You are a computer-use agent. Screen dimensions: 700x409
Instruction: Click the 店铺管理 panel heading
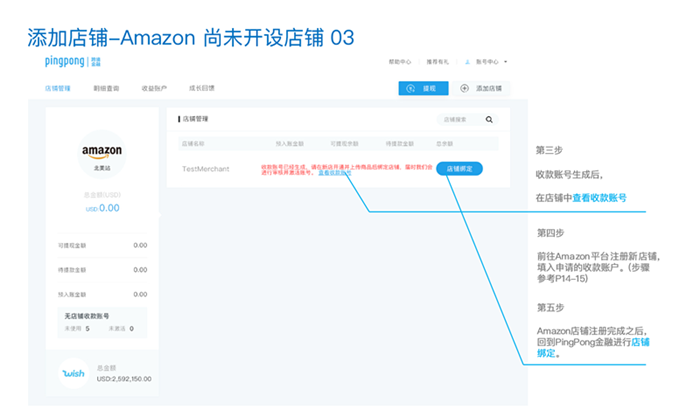pyautogui.click(x=193, y=119)
